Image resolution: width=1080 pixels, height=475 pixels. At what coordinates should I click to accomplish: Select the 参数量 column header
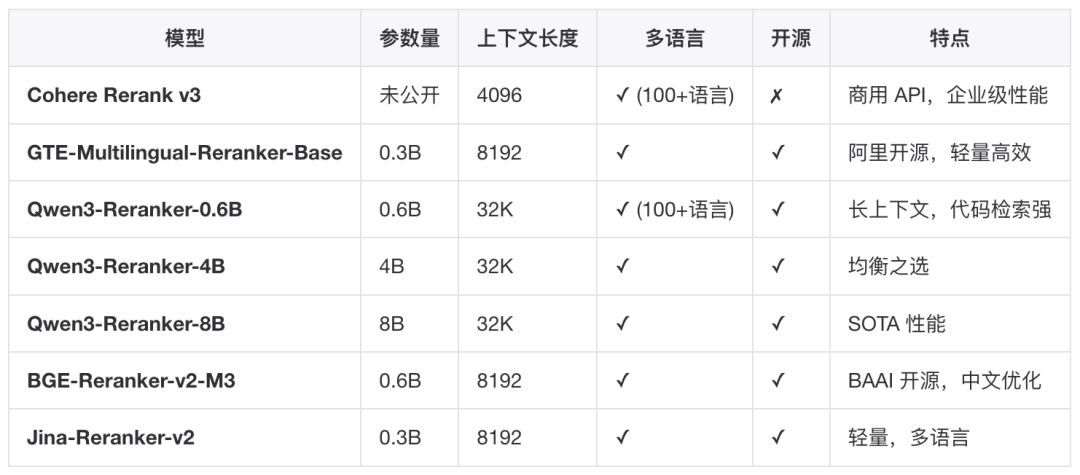409,38
